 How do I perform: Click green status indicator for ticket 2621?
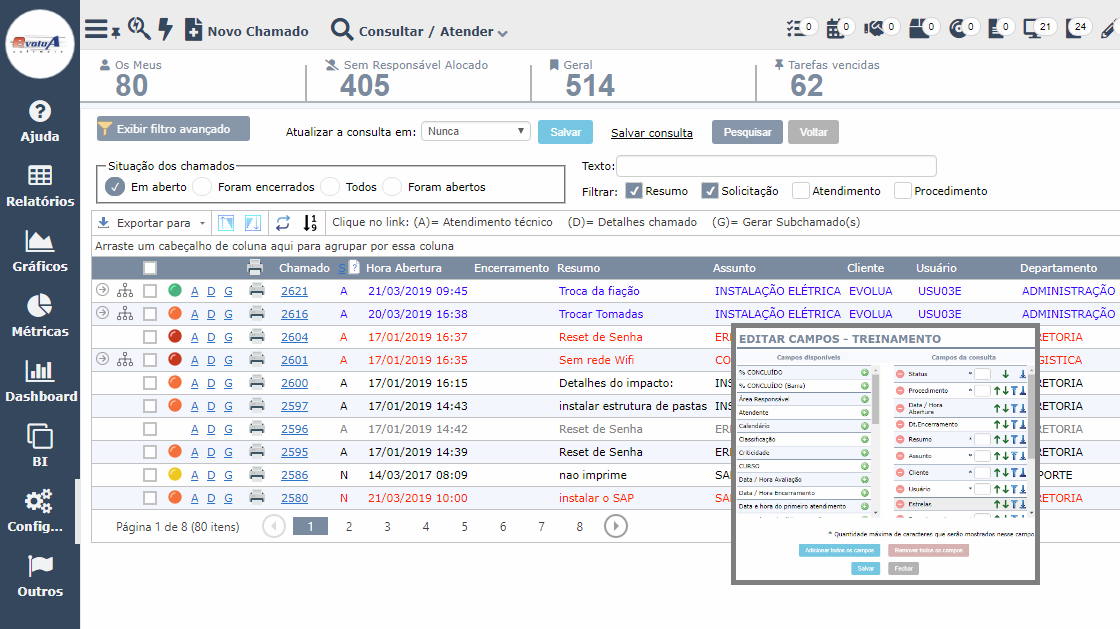tap(175, 291)
